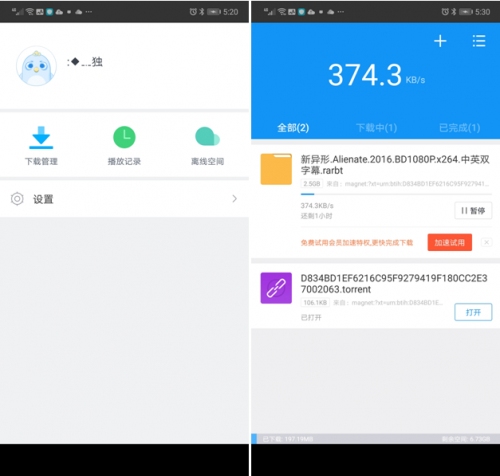The width and height of the screenshot is (500, 476).
Task: Dismiss the acceleration promo with X
Action: tap(486, 242)
